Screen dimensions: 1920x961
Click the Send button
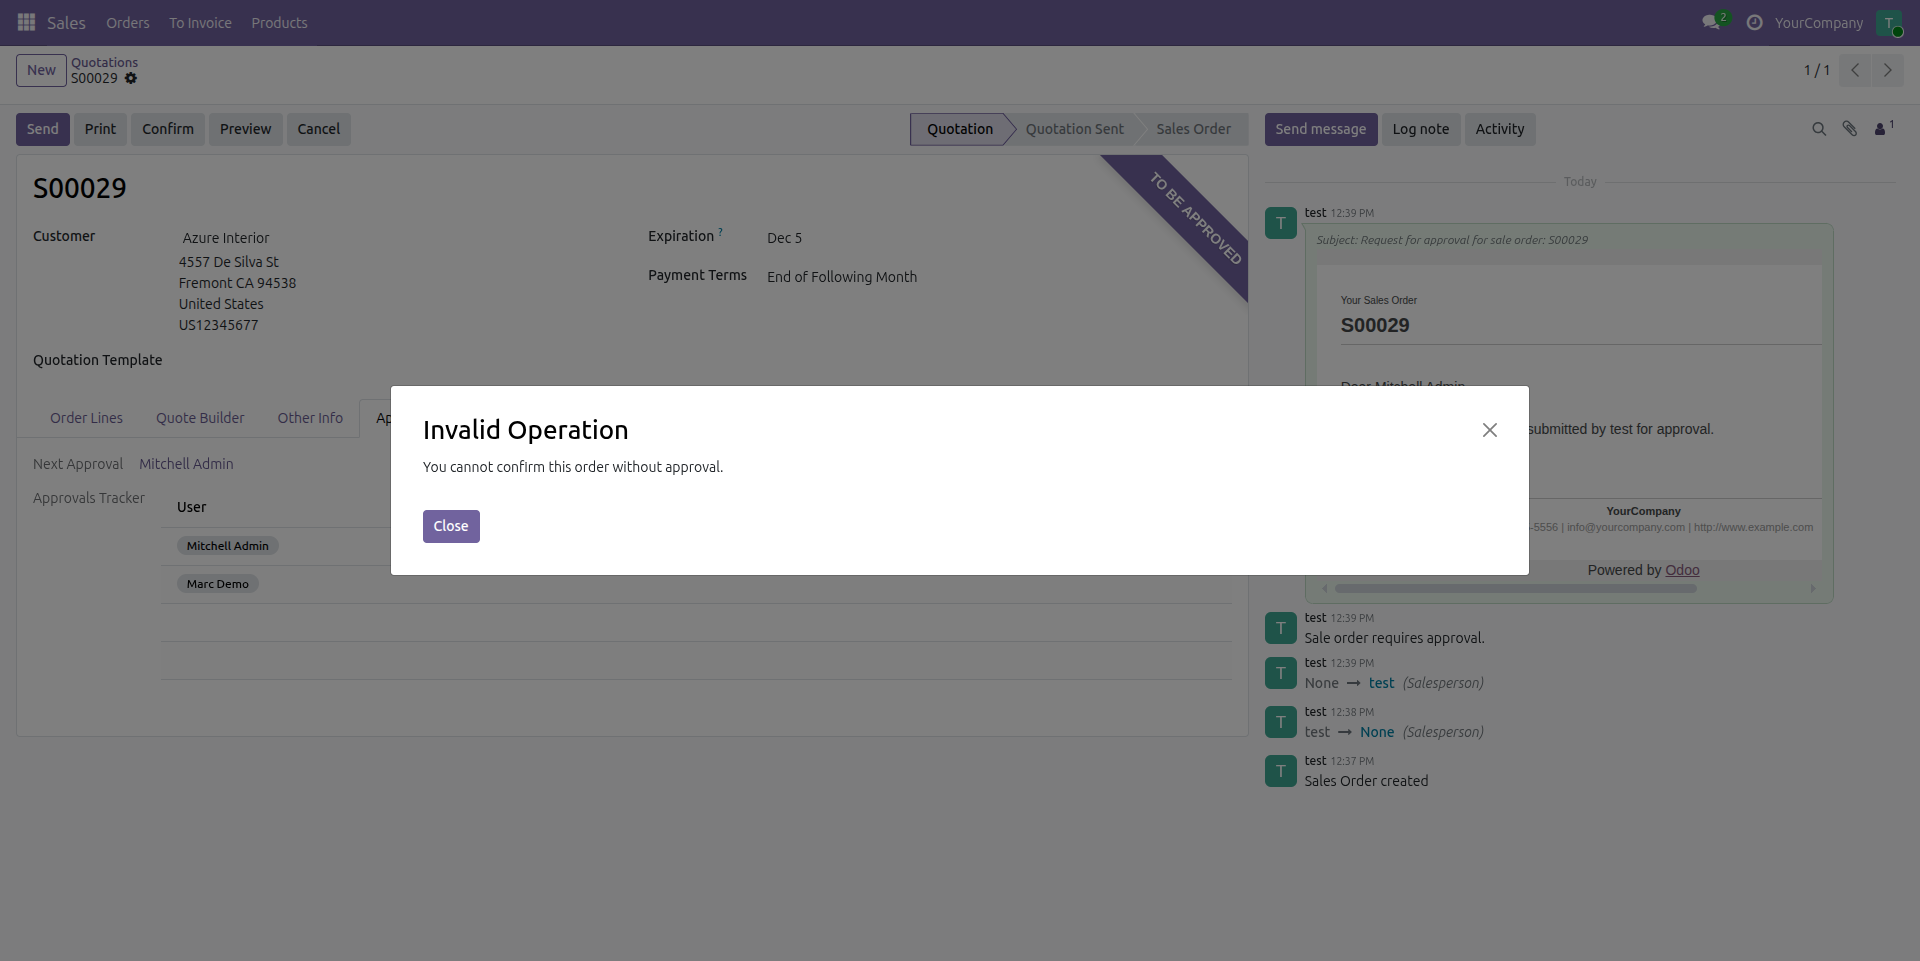tap(43, 129)
